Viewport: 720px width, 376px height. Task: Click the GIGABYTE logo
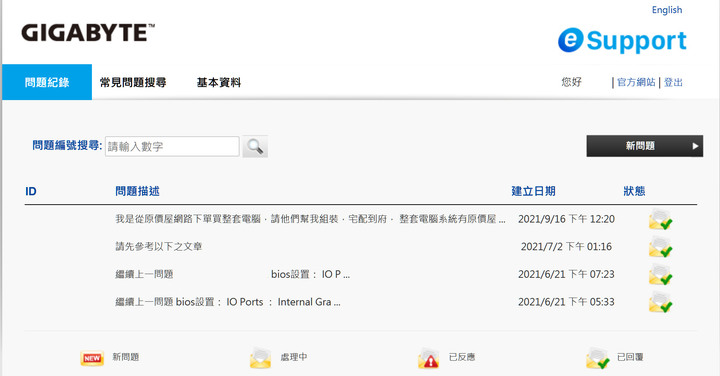(x=88, y=33)
